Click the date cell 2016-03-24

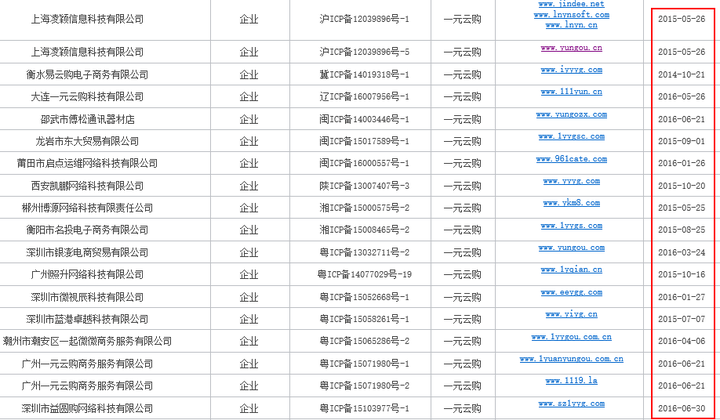(681, 252)
